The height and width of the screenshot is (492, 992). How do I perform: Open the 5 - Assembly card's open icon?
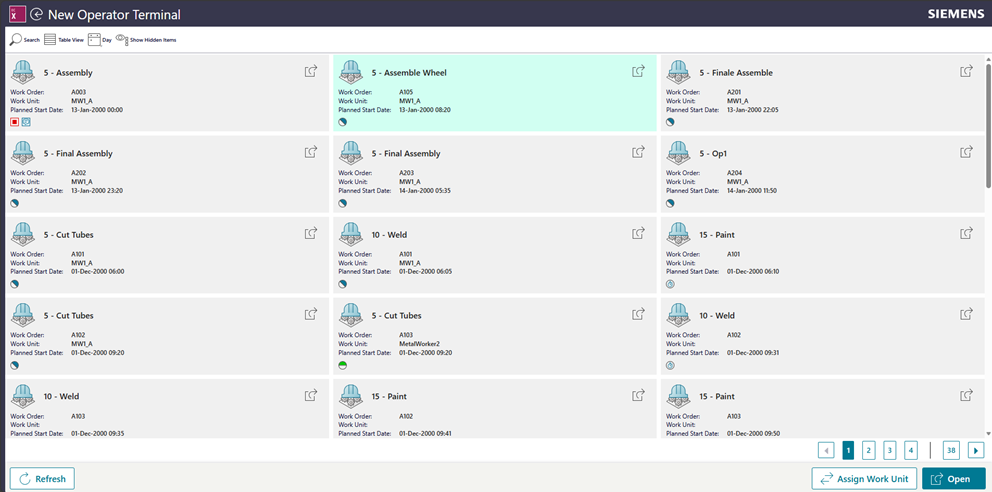click(x=311, y=71)
